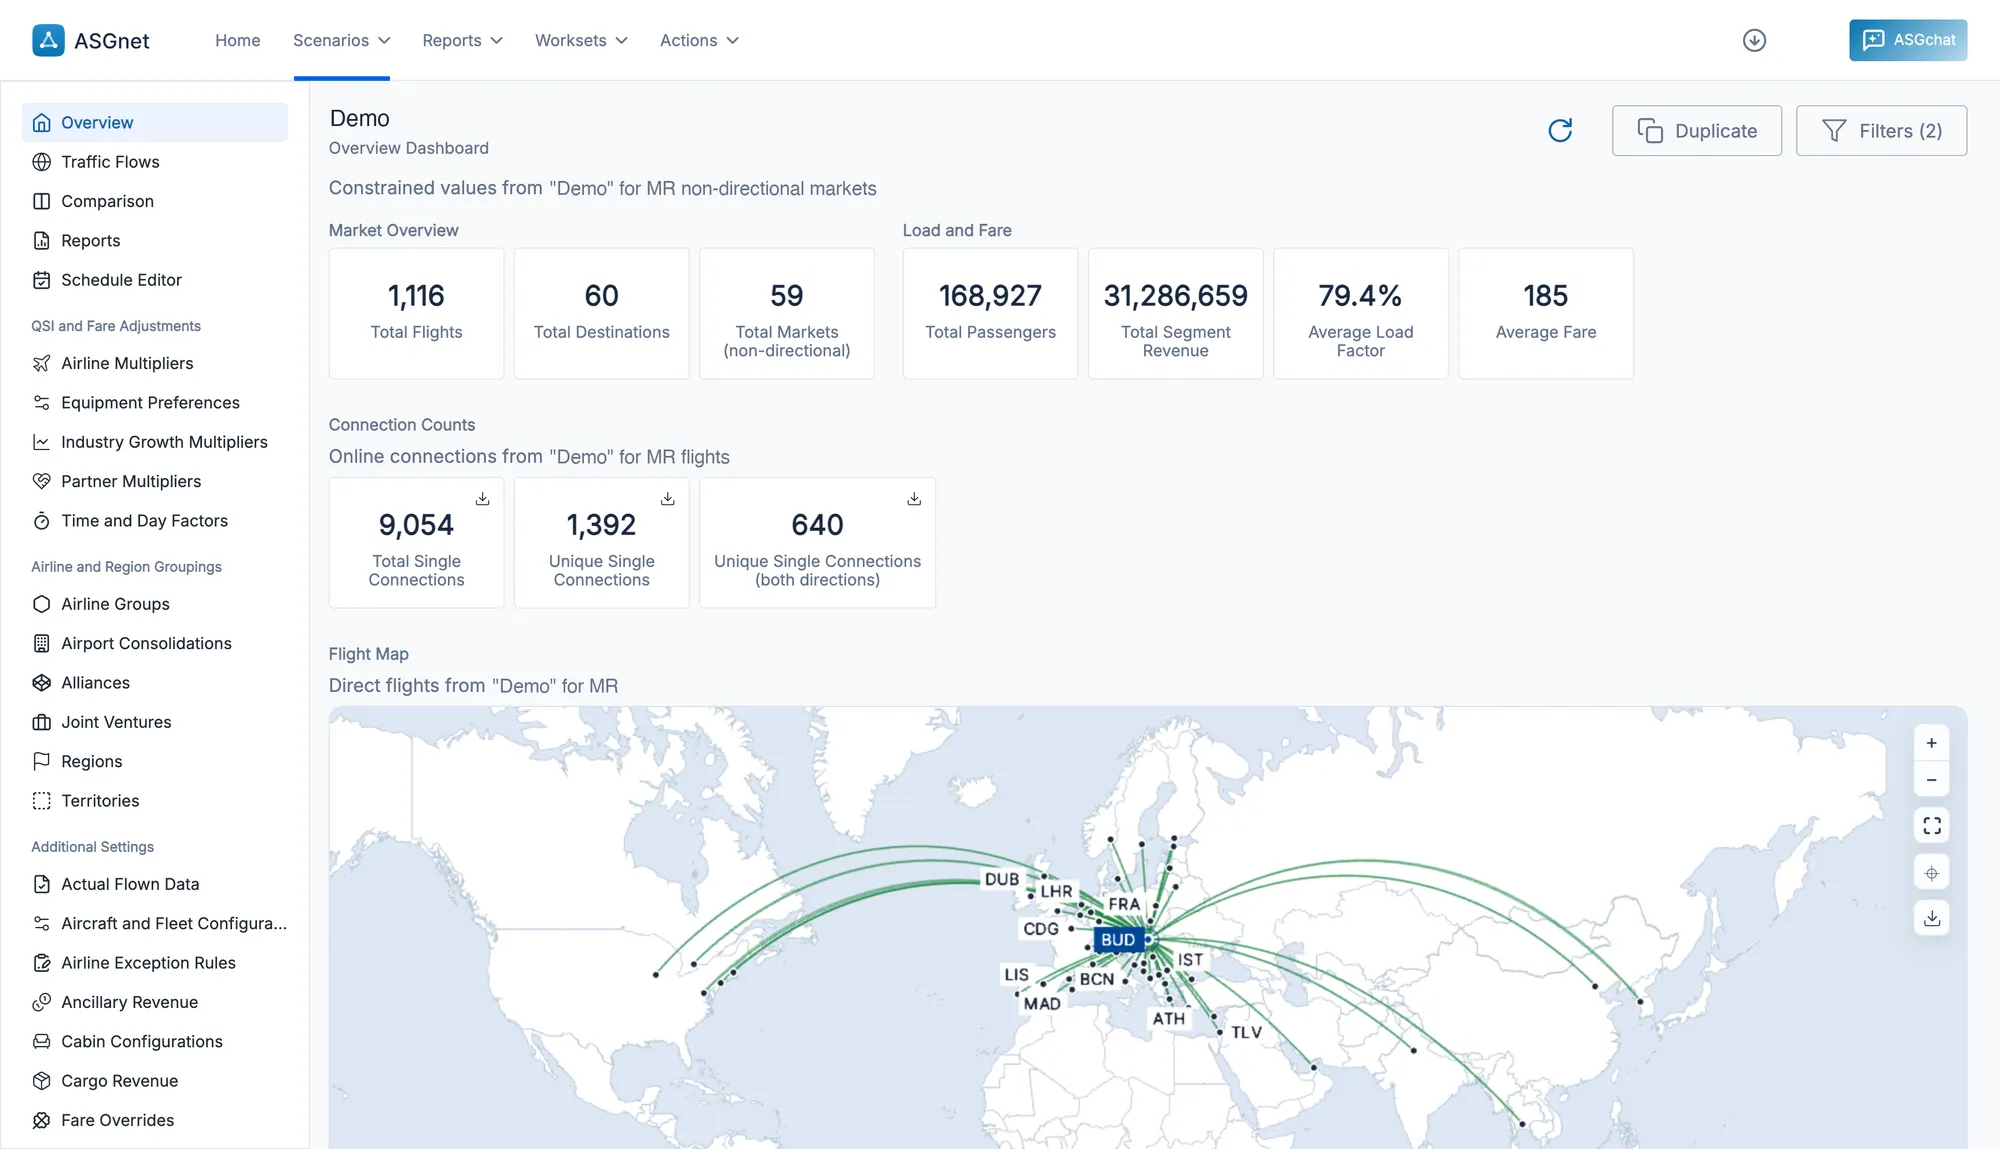Open Comparison in the sidebar

coord(155,201)
